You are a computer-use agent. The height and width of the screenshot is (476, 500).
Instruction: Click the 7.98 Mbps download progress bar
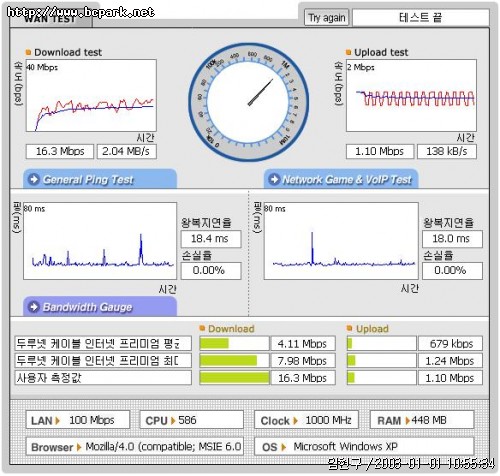[234, 361]
